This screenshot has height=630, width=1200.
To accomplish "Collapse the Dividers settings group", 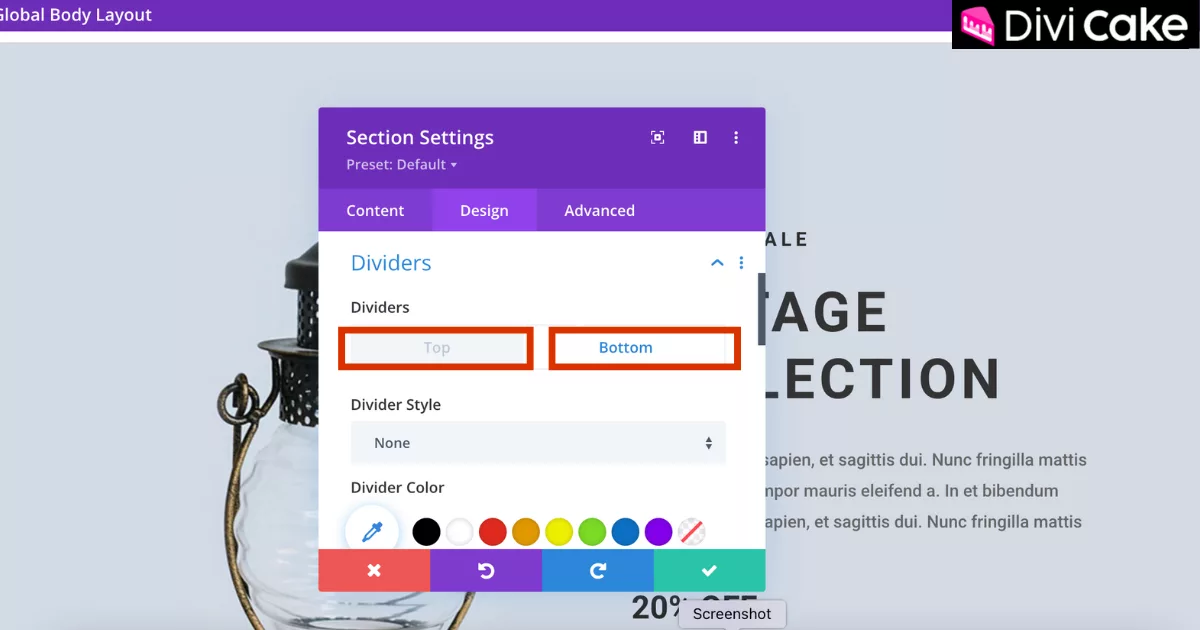I will 716,263.
